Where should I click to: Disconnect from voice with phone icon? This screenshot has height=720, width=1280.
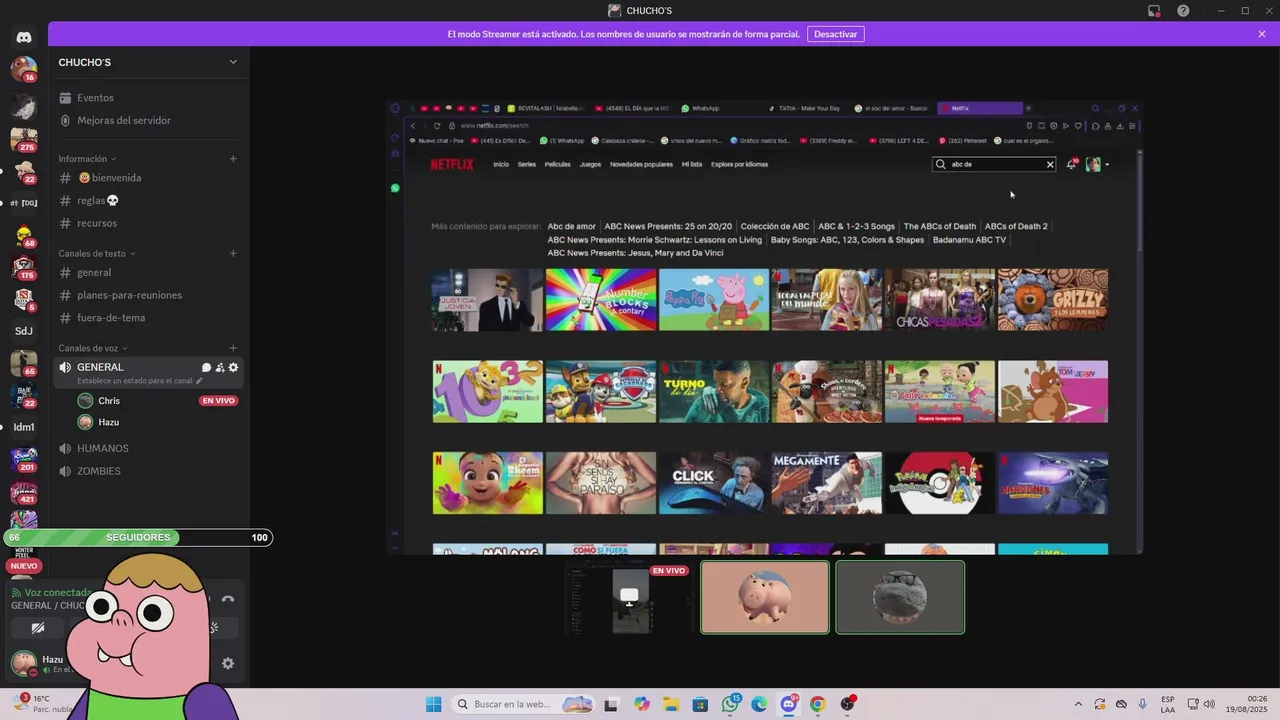click(x=227, y=599)
